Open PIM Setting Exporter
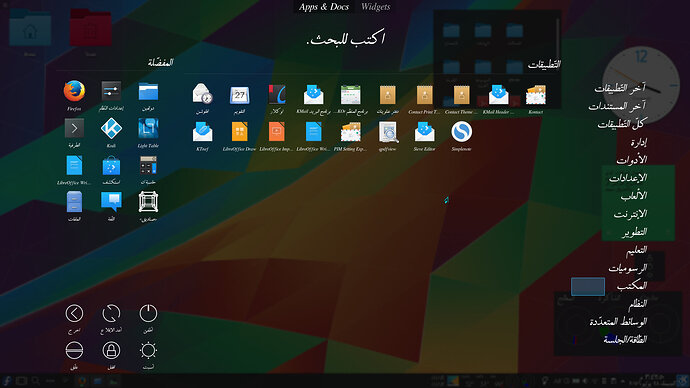690x388 pixels. pyautogui.click(x=351, y=132)
